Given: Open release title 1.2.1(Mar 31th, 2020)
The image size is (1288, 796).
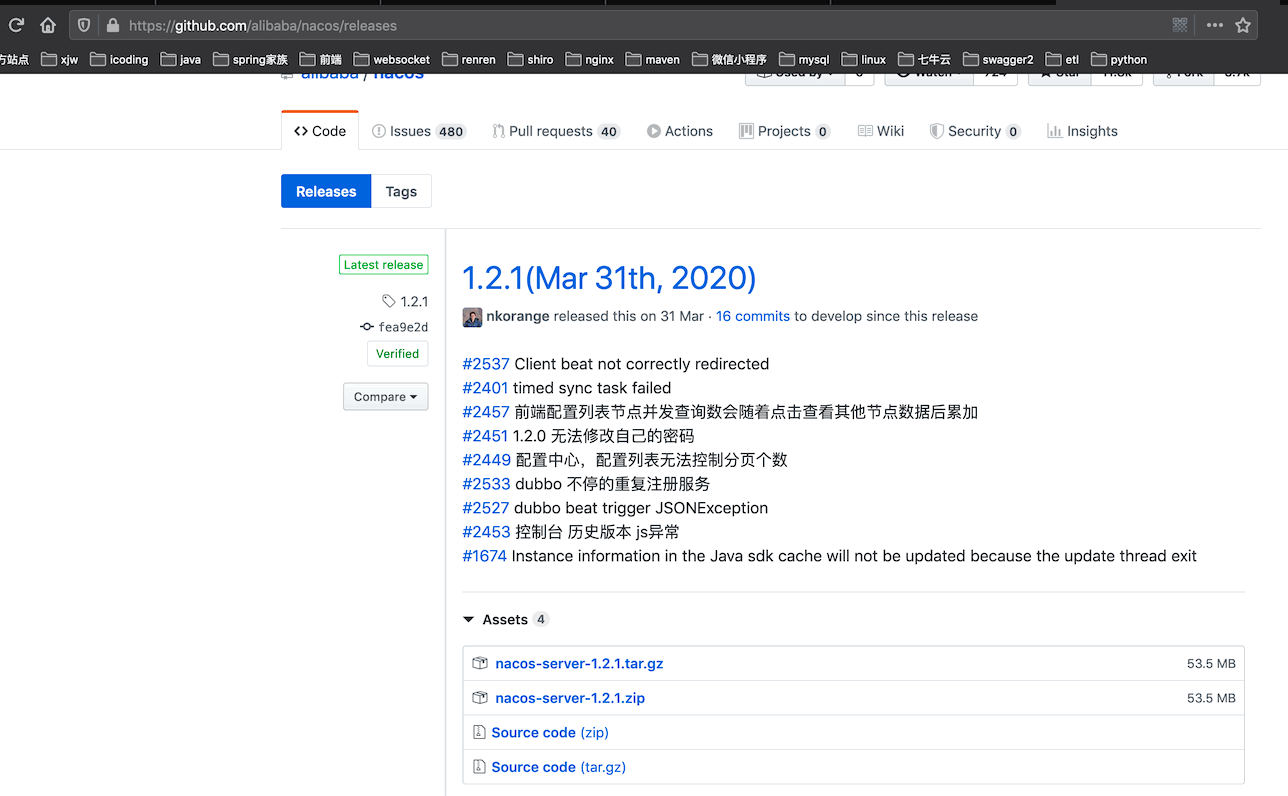Looking at the screenshot, I should (x=609, y=277).
